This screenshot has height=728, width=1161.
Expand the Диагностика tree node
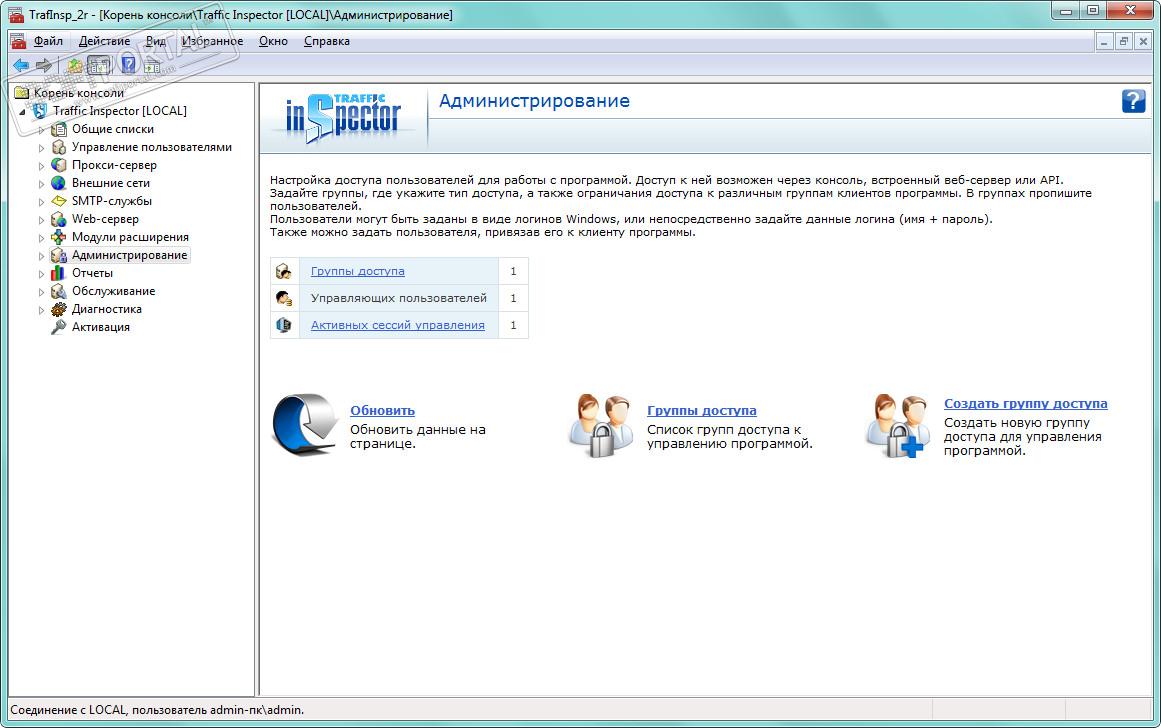click(x=41, y=310)
